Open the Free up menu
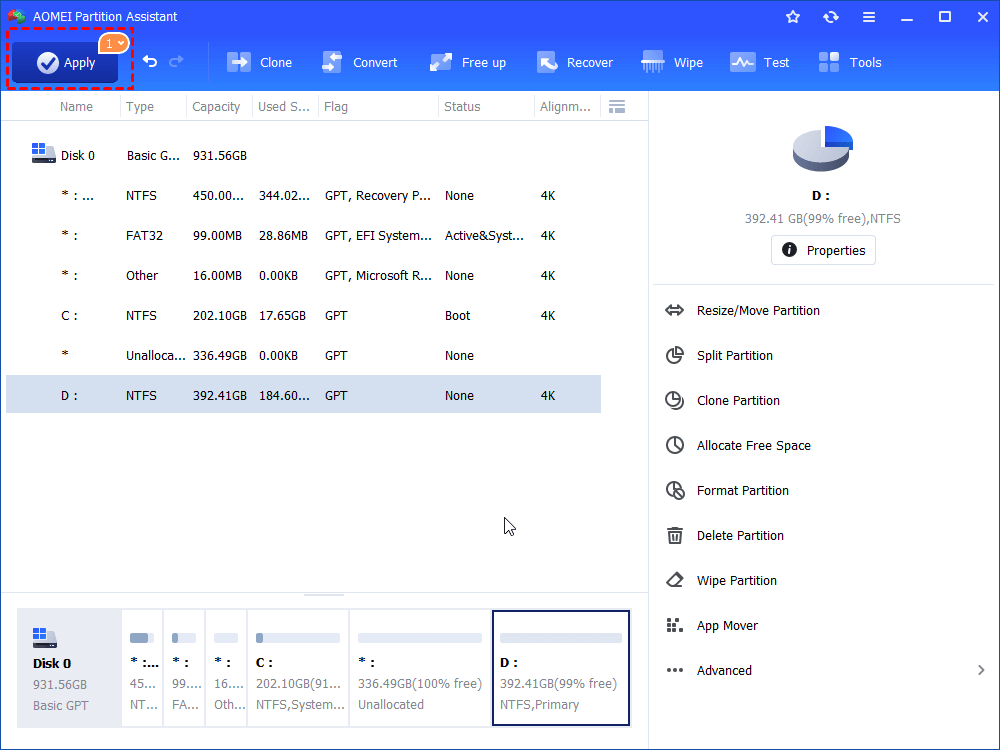Viewport: 1000px width, 750px height. click(467, 62)
